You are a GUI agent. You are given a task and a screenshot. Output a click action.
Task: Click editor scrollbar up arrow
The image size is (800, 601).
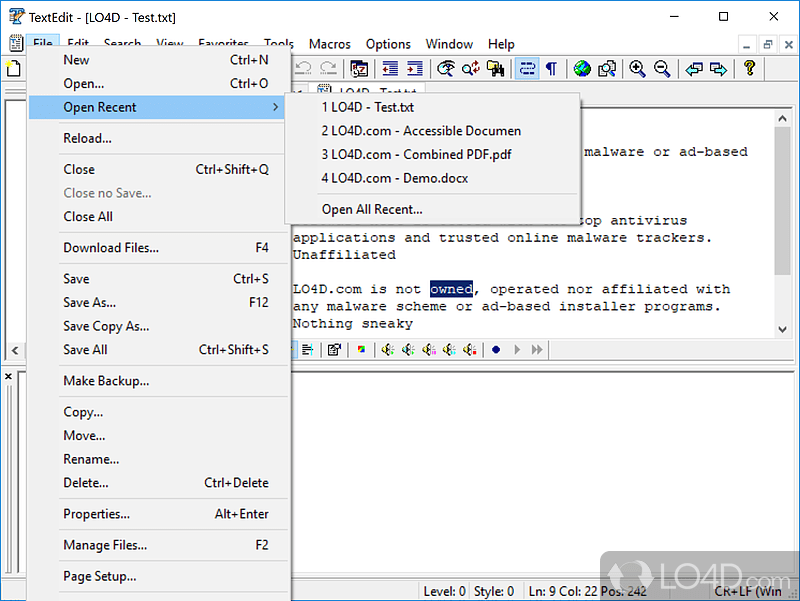pos(782,118)
